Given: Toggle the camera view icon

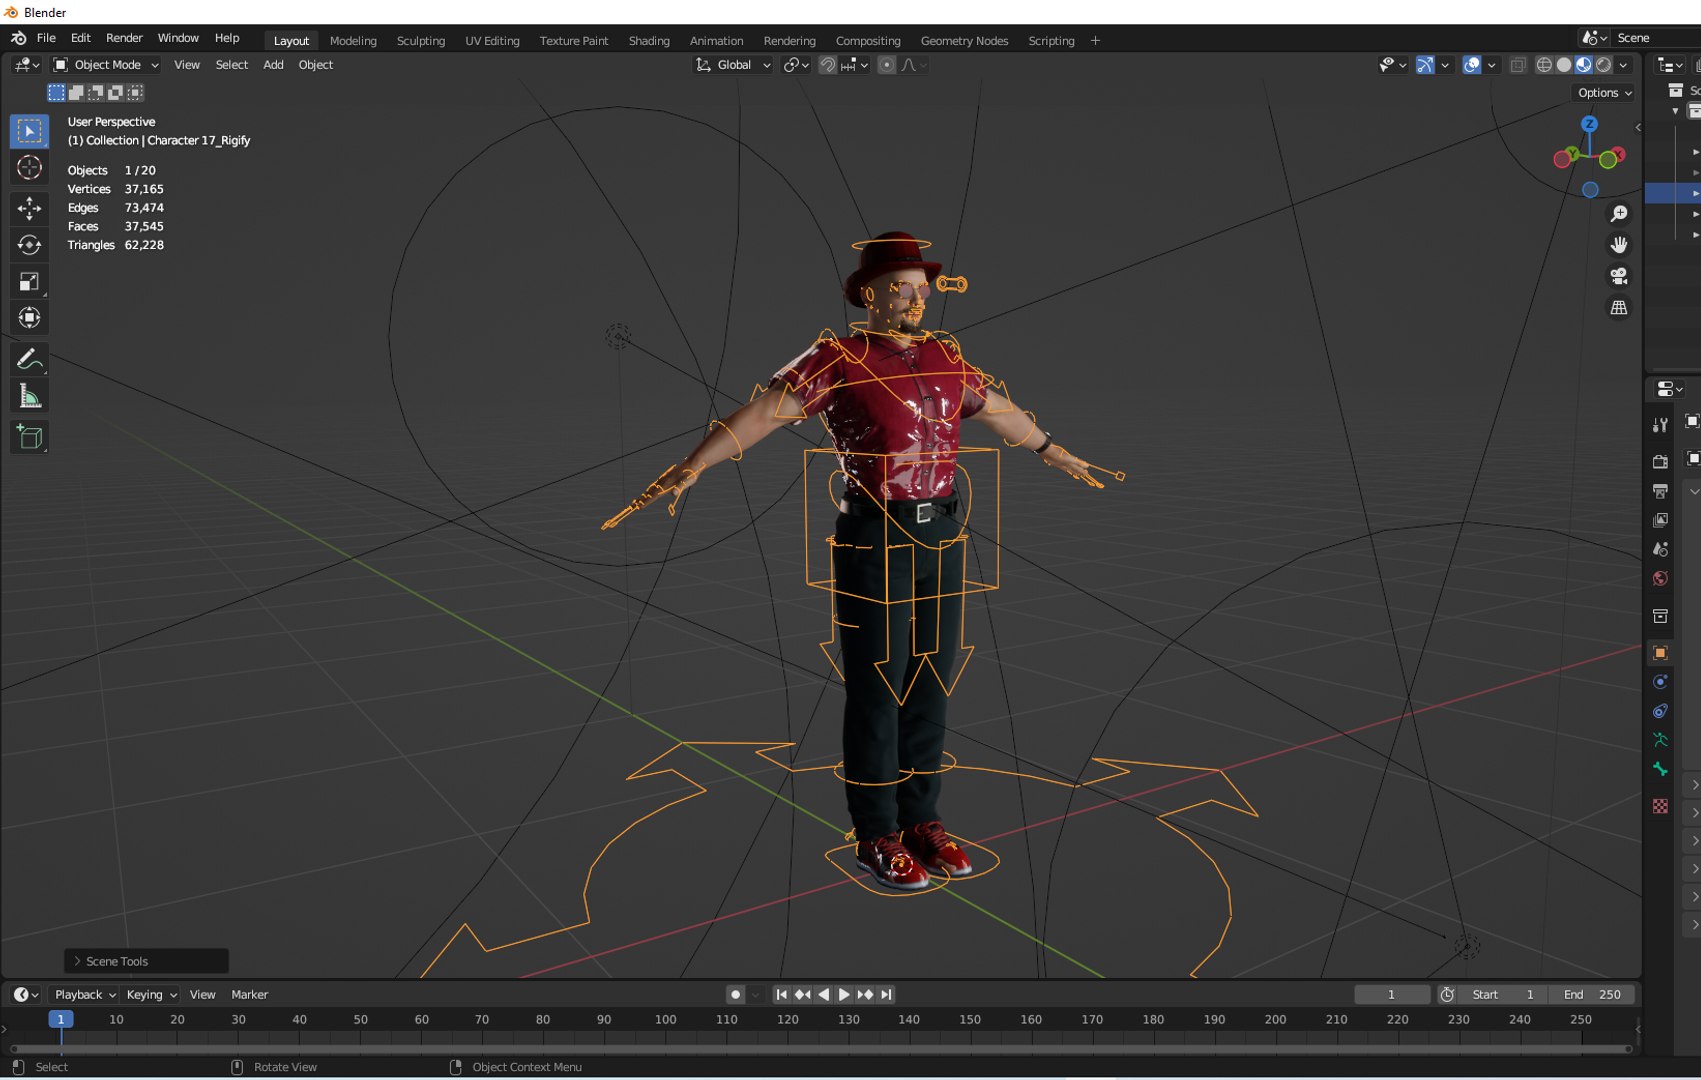Looking at the screenshot, I should coord(1619,276).
